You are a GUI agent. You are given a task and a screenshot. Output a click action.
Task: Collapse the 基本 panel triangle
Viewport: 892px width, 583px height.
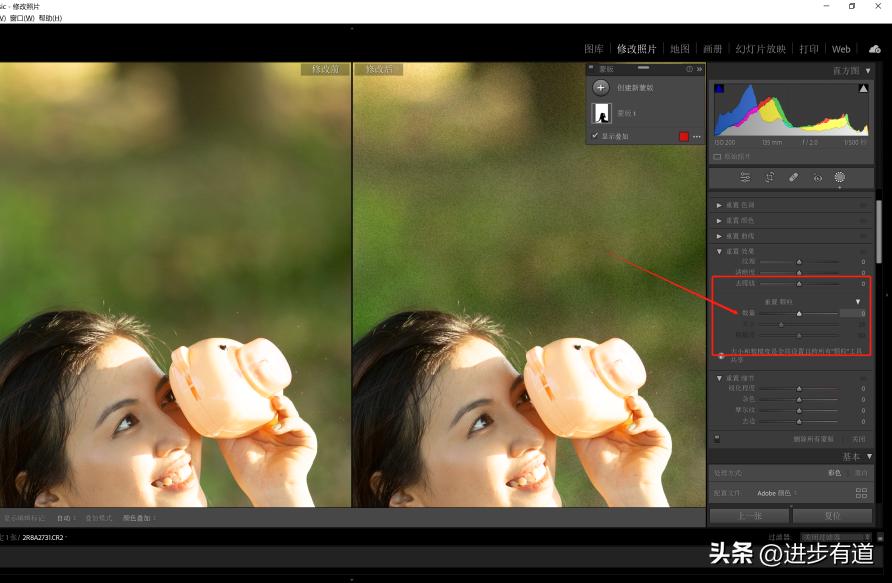(x=869, y=456)
